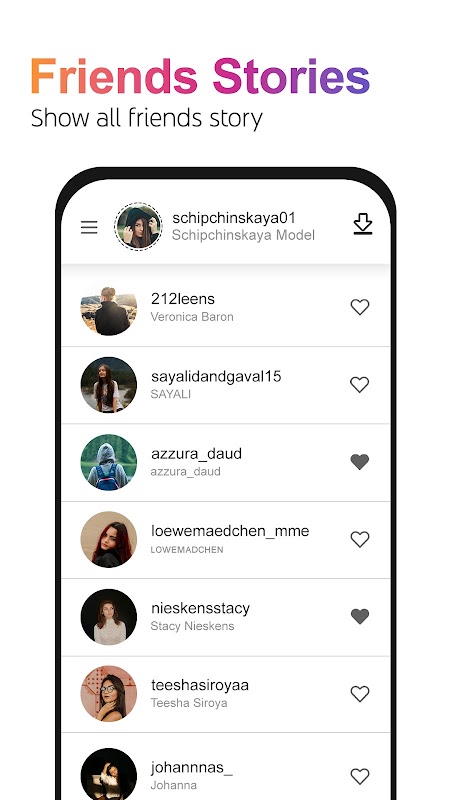Open sayalidandgaval15 profile thumbnail
Viewport: 450px width, 800px height.
pos(109,385)
